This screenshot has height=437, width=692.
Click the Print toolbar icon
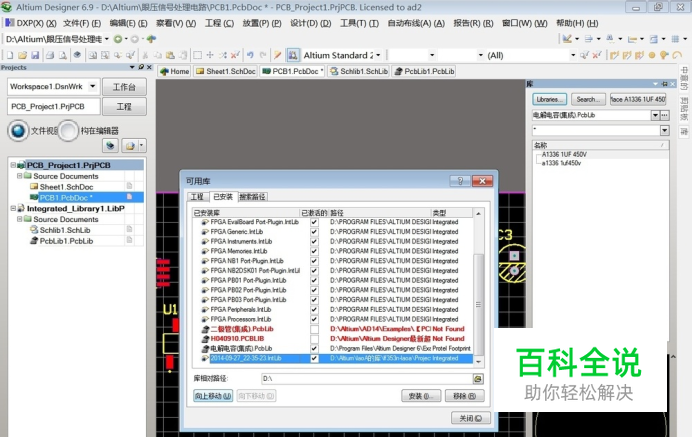50,55
